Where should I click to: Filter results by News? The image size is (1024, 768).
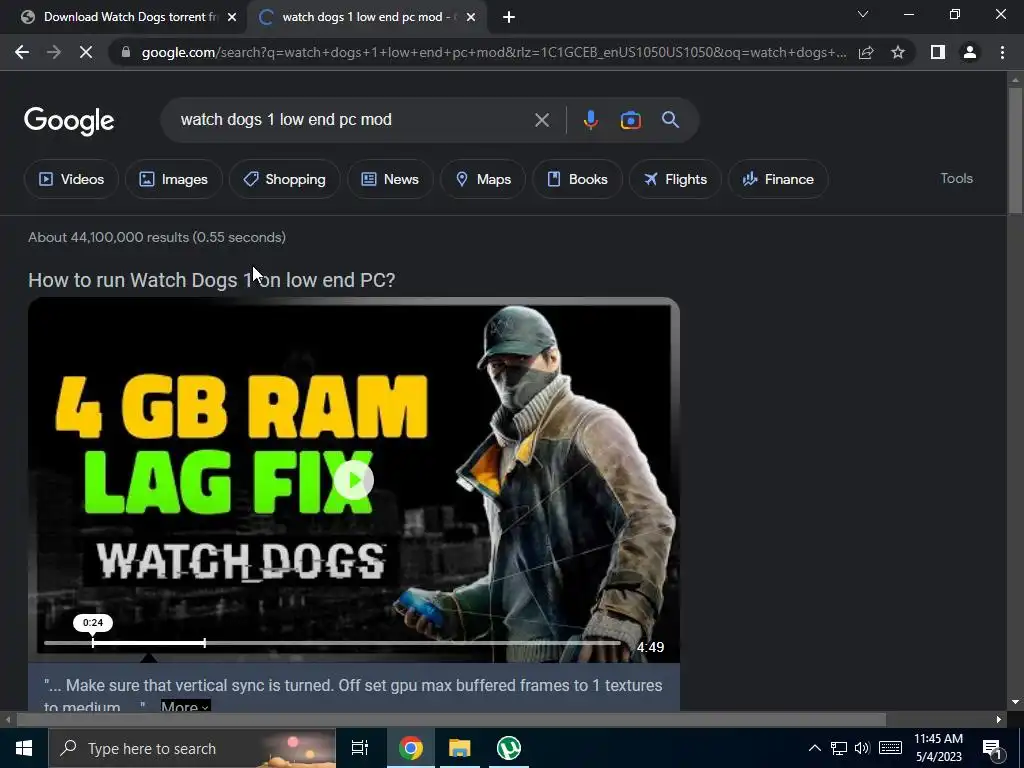coord(390,179)
